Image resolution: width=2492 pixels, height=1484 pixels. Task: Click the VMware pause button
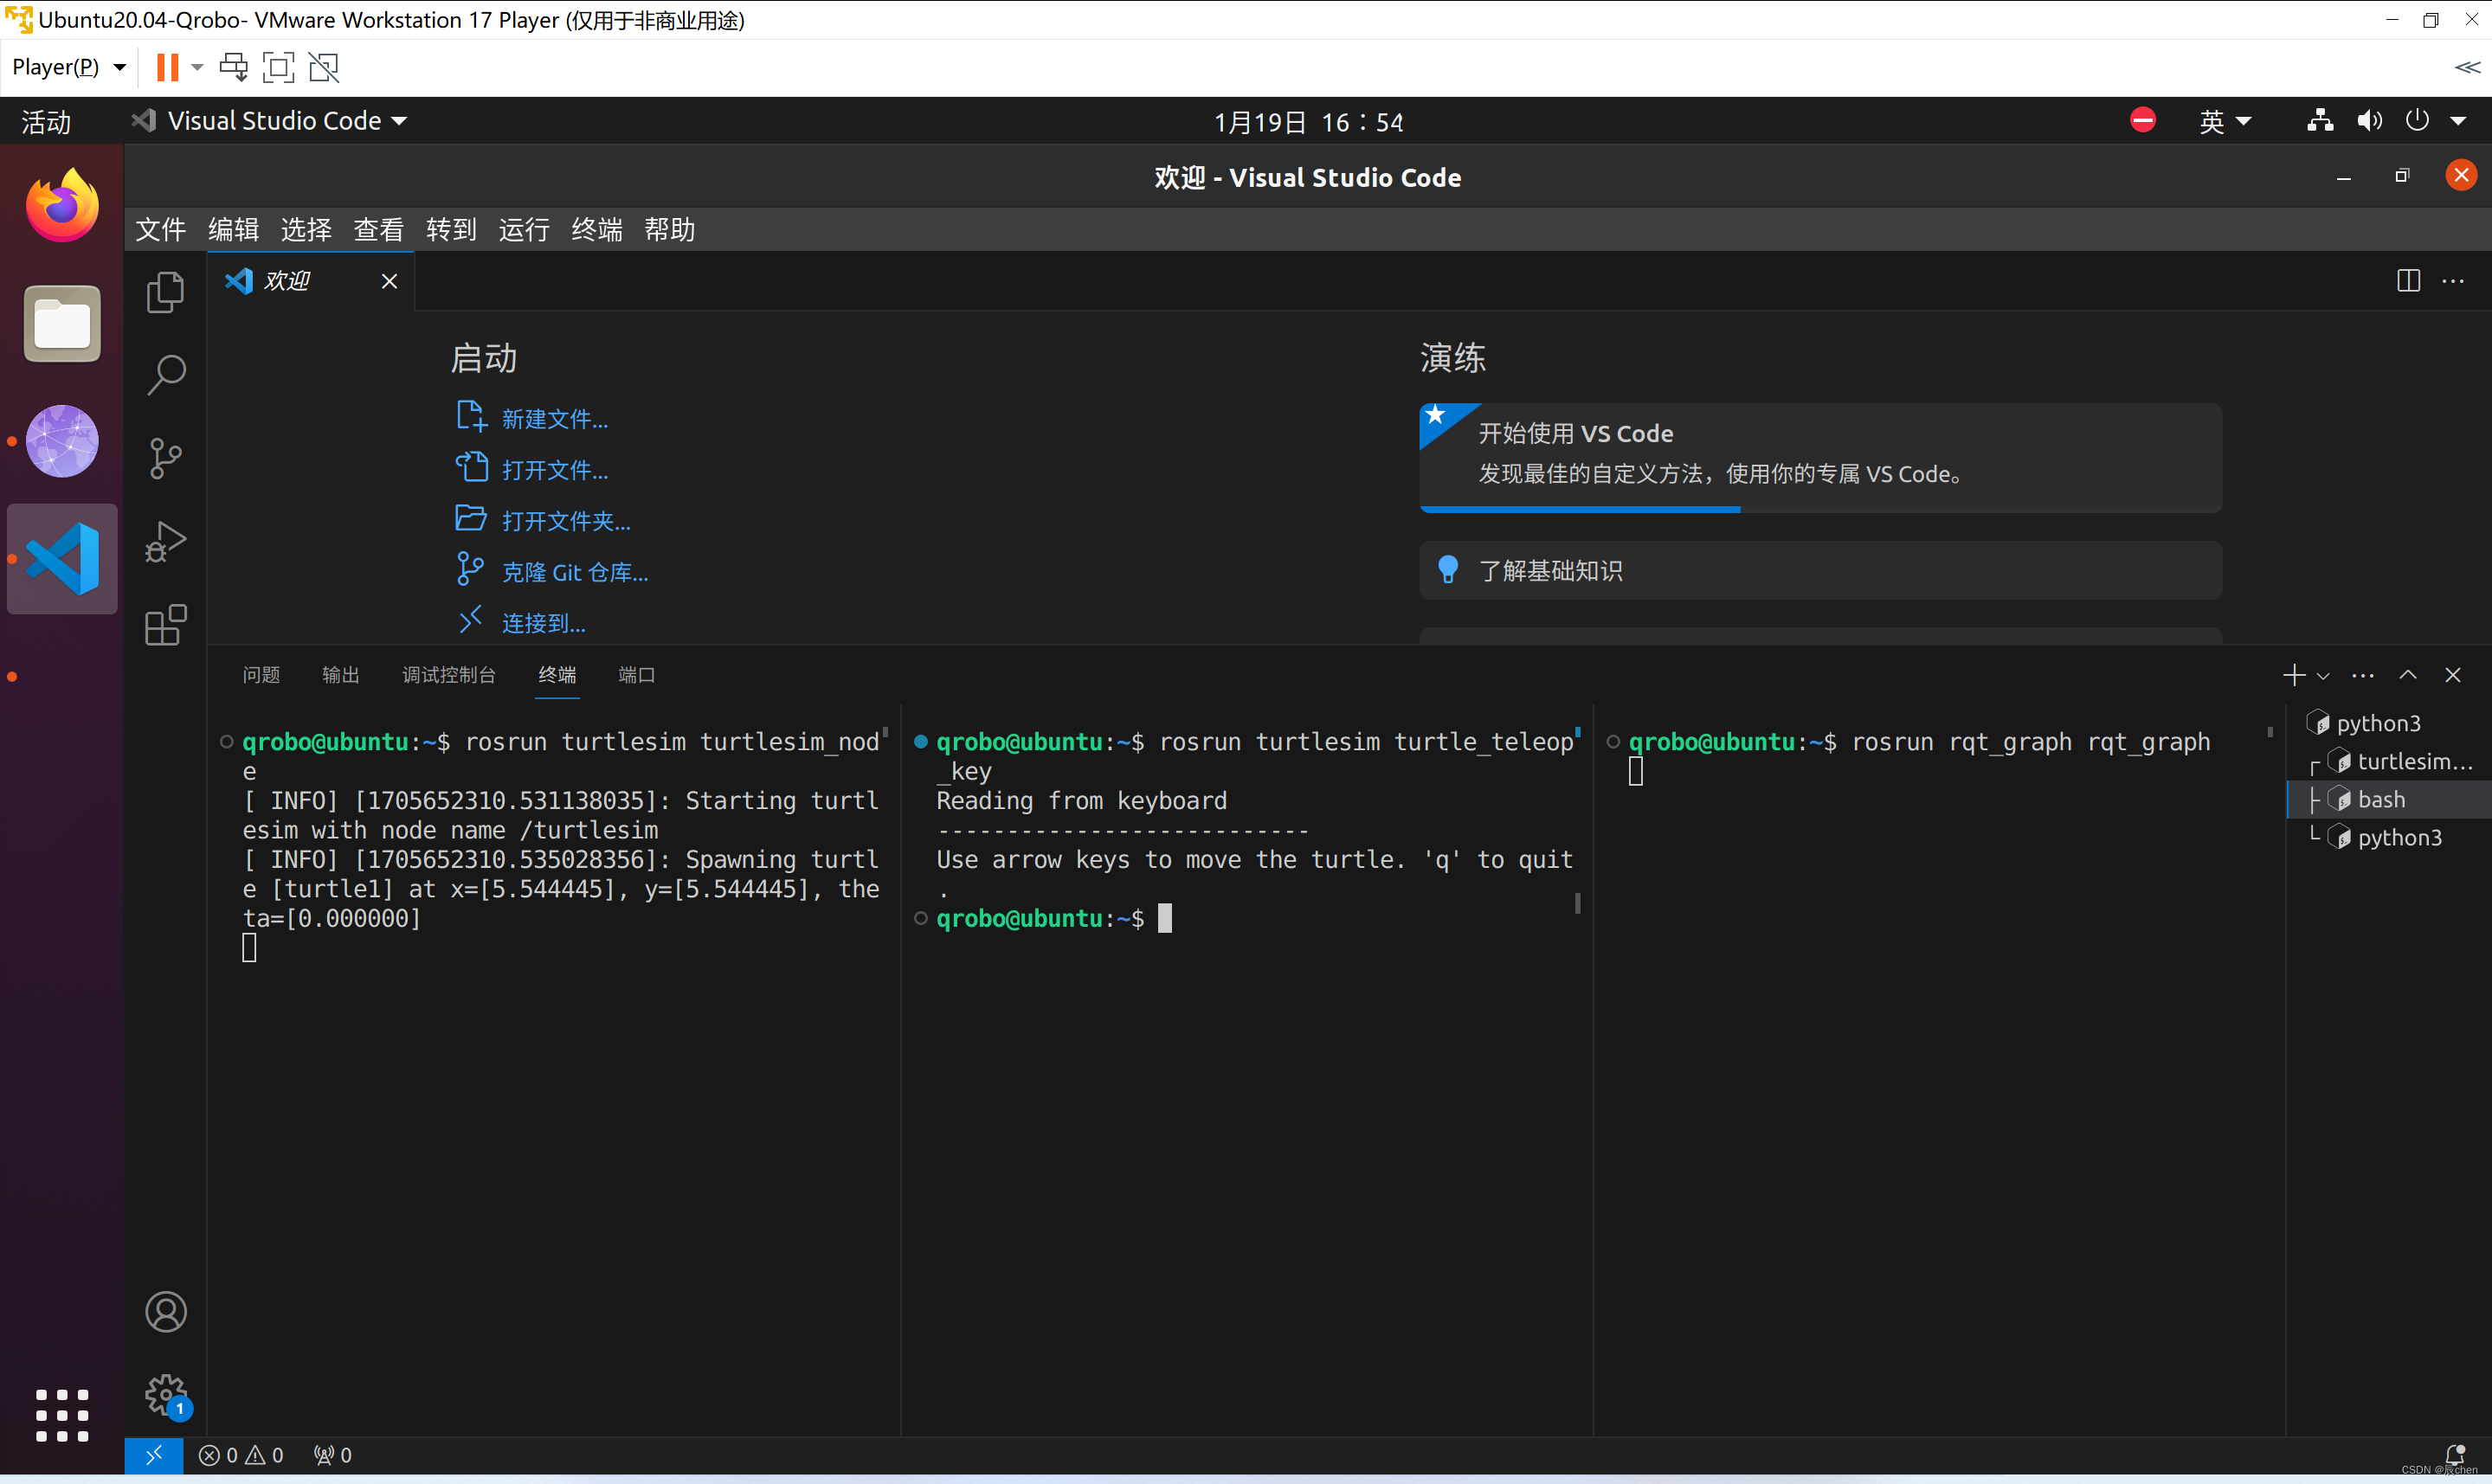tap(167, 67)
